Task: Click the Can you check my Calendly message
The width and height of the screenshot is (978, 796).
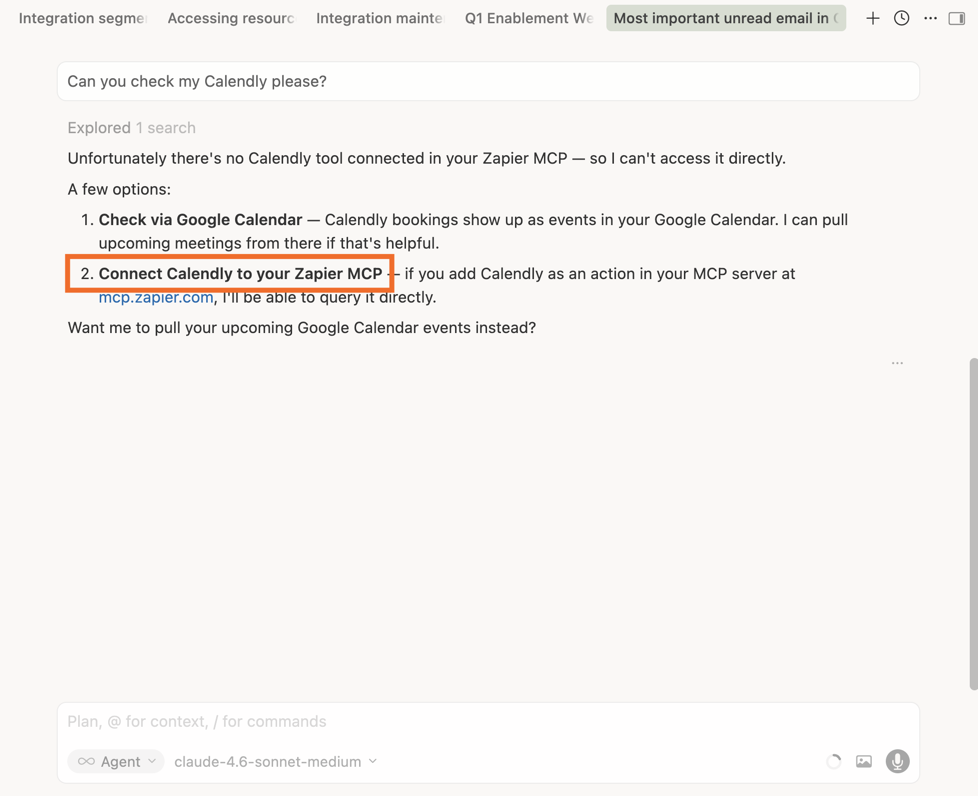Action: point(488,81)
